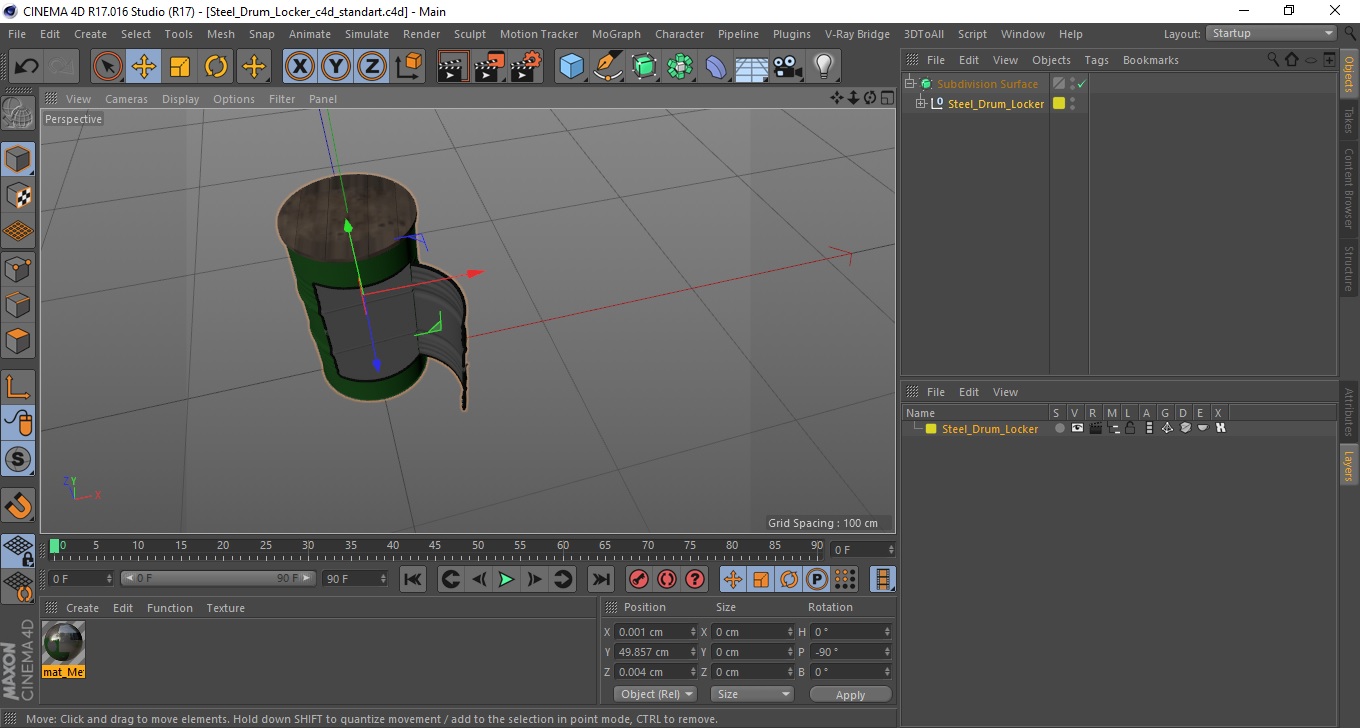
Task: Select the Live Selection tool
Action: 108,67
